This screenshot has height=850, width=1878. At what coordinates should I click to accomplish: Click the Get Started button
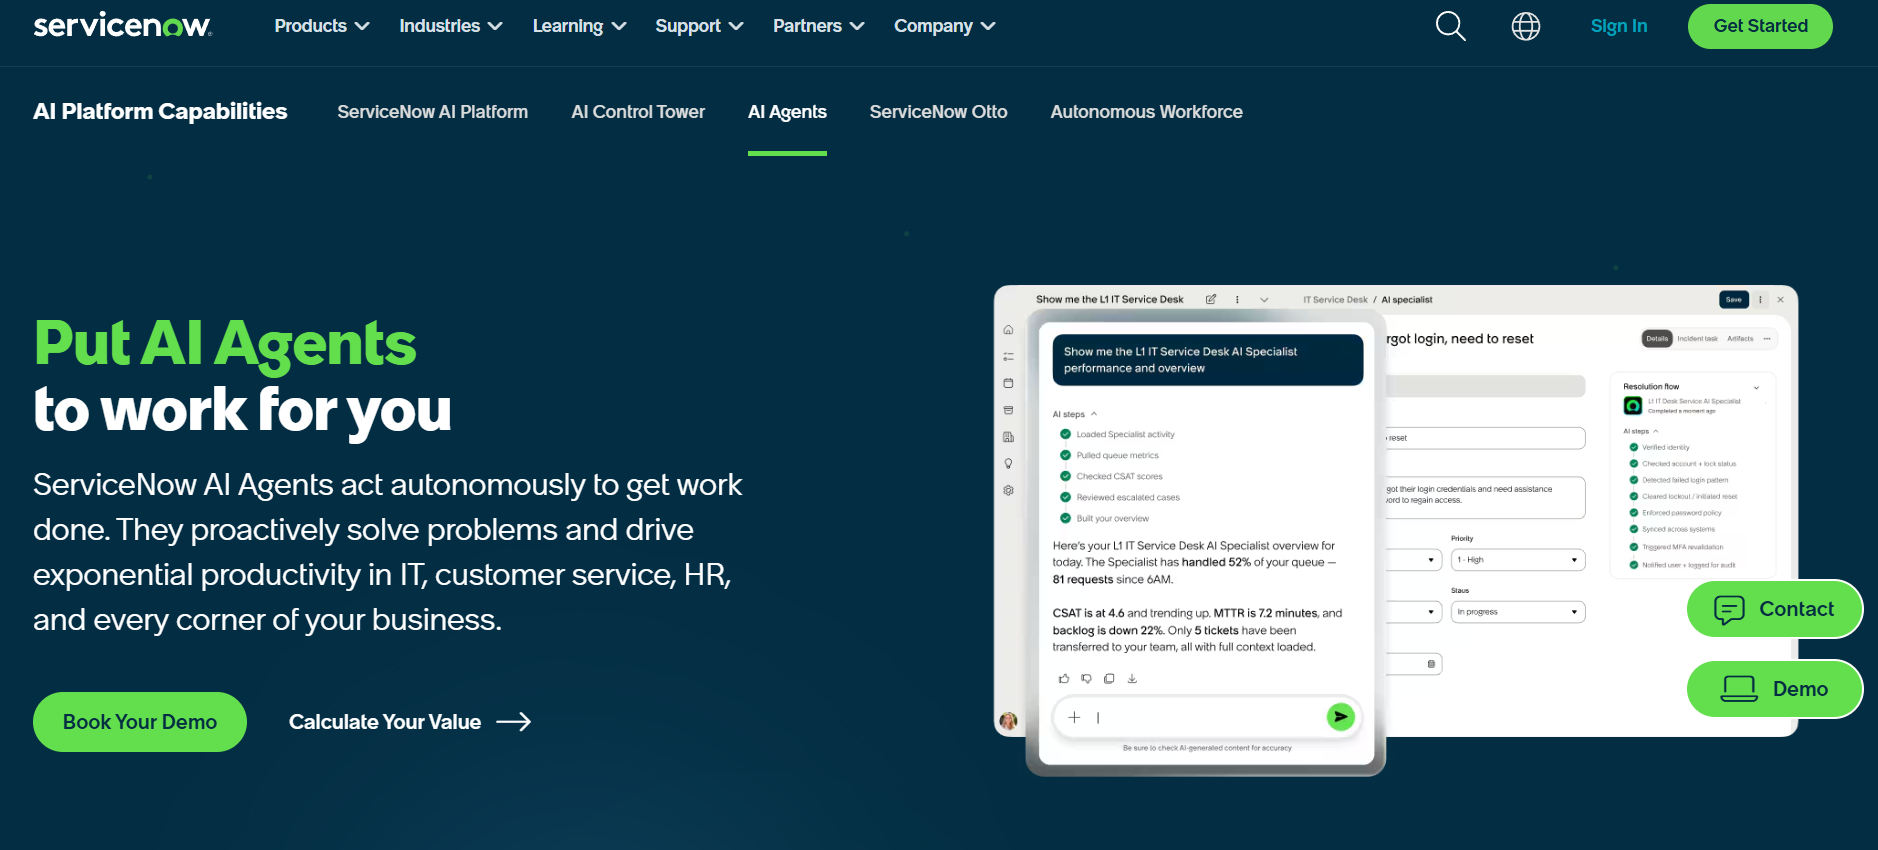(1760, 26)
